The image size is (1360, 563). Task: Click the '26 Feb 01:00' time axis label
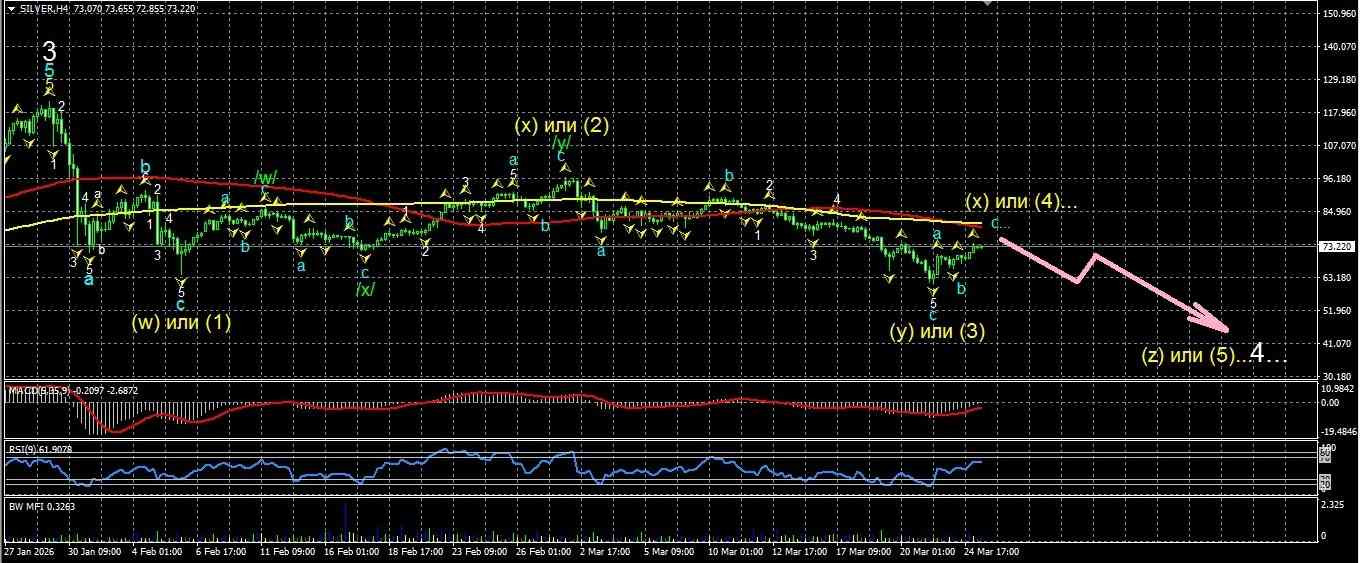[x=544, y=551]
